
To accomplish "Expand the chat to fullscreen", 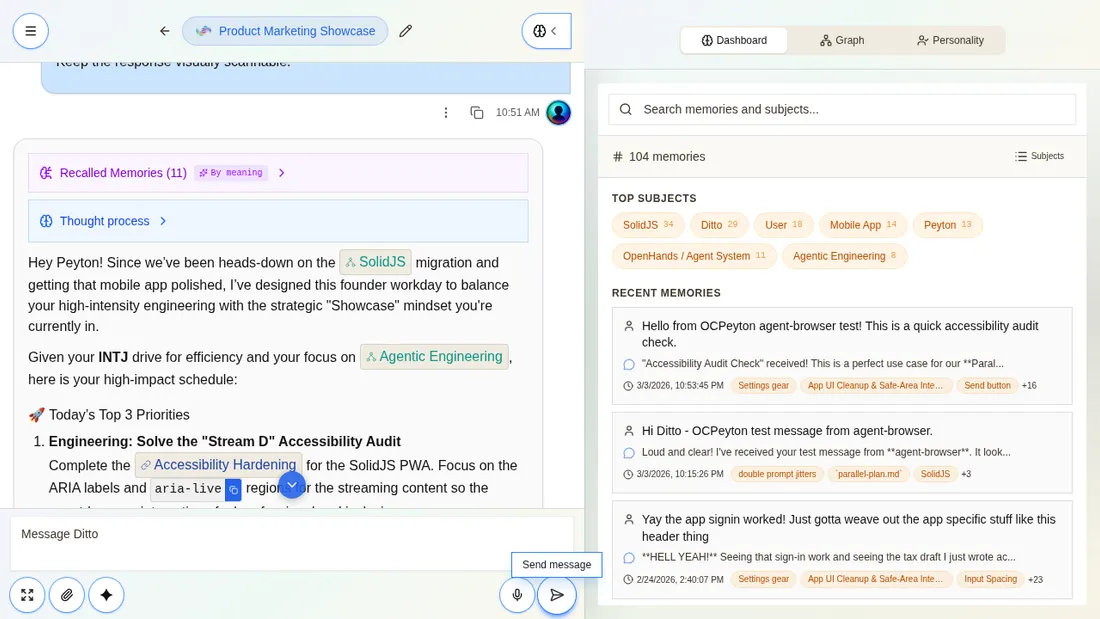I will (x=27, y=594).
